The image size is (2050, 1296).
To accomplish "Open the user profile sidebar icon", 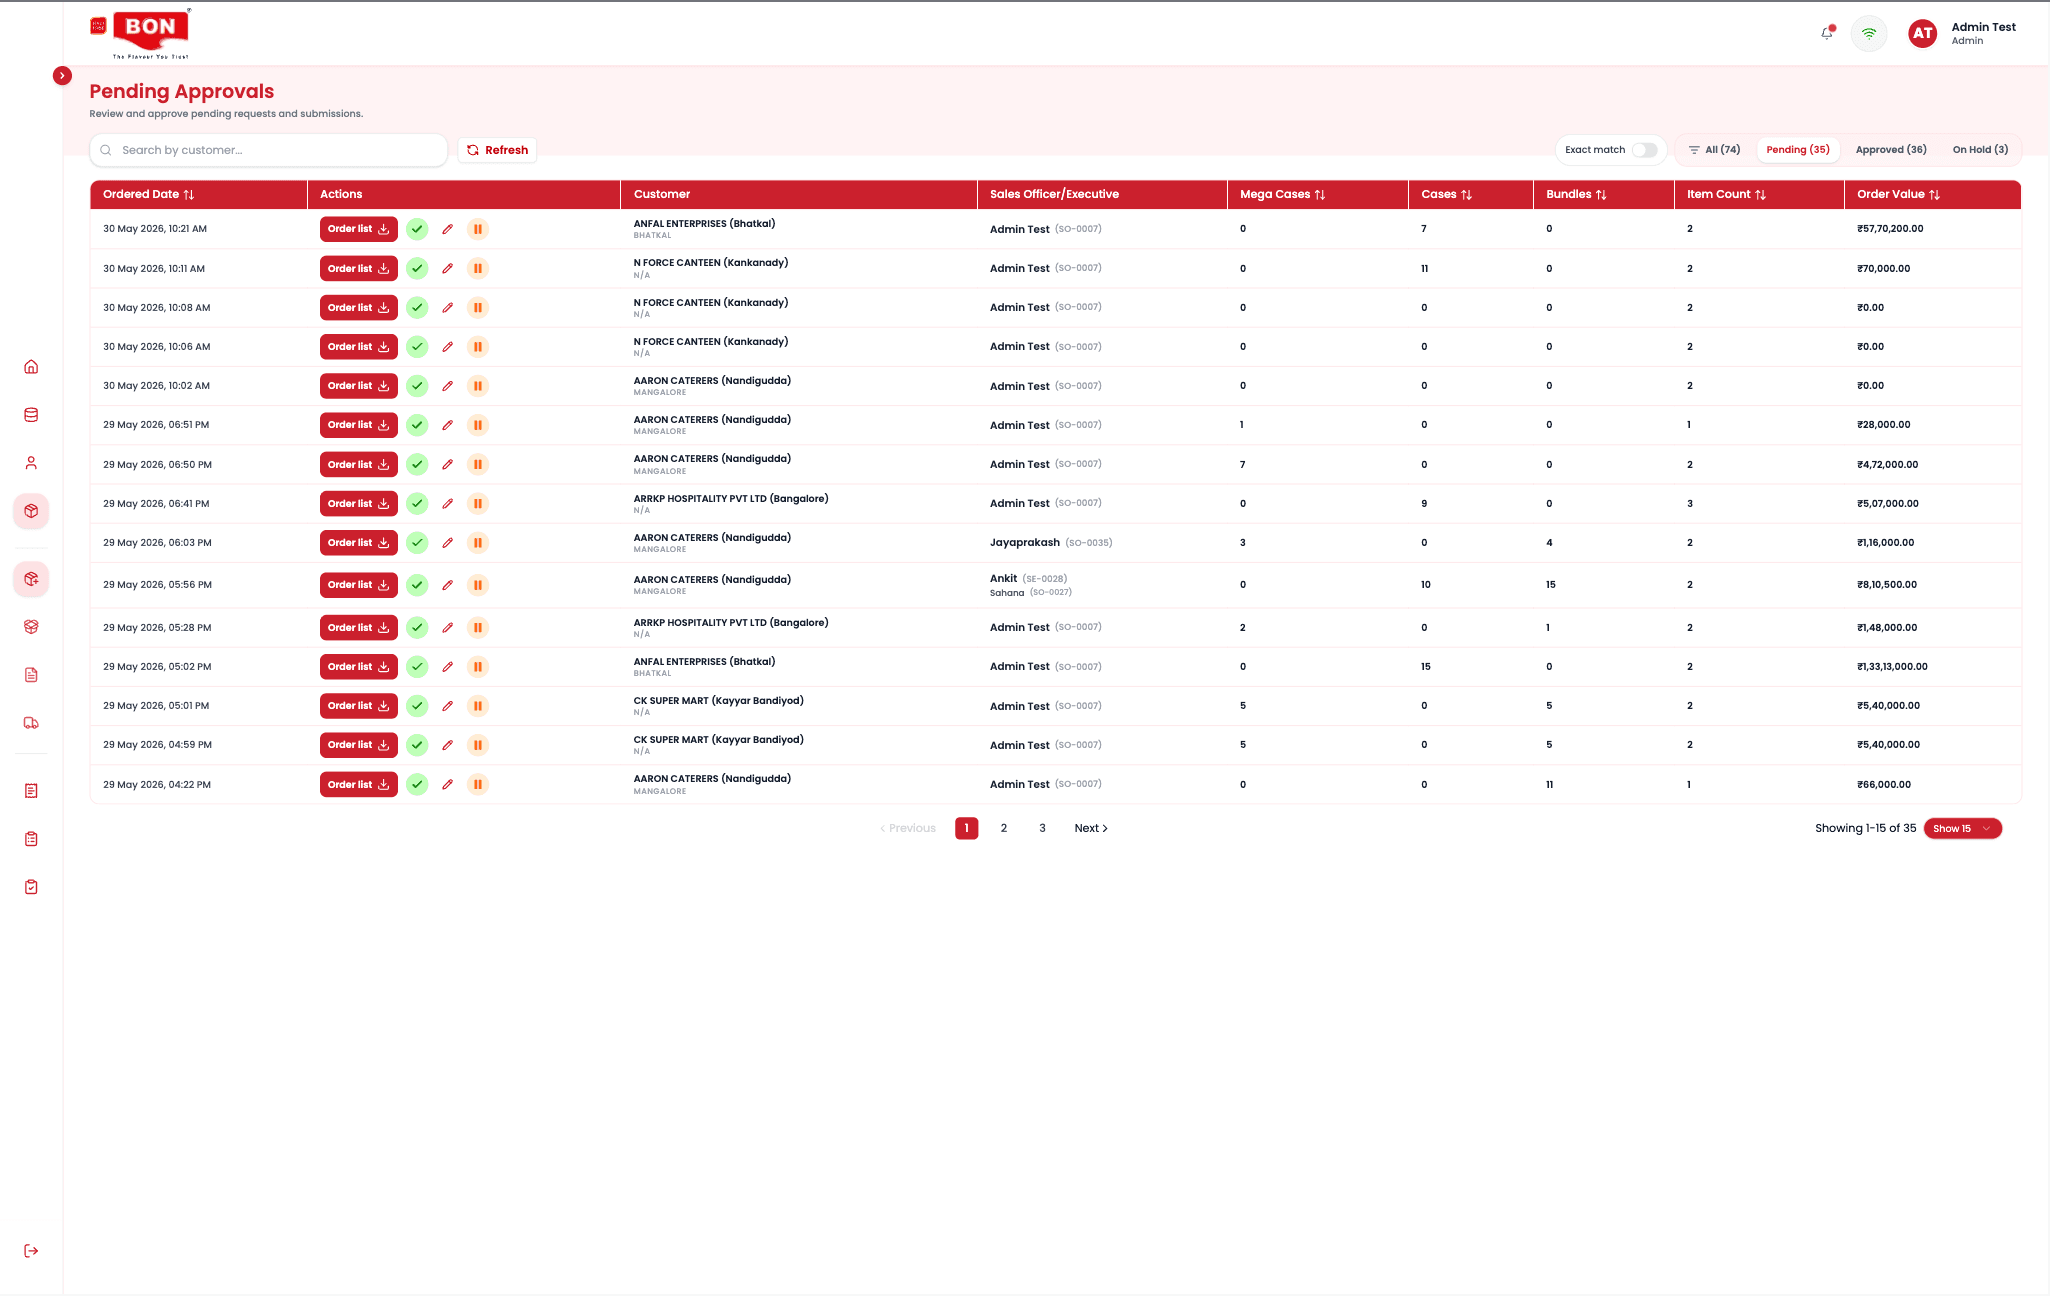I will click(x=31, y=463).
